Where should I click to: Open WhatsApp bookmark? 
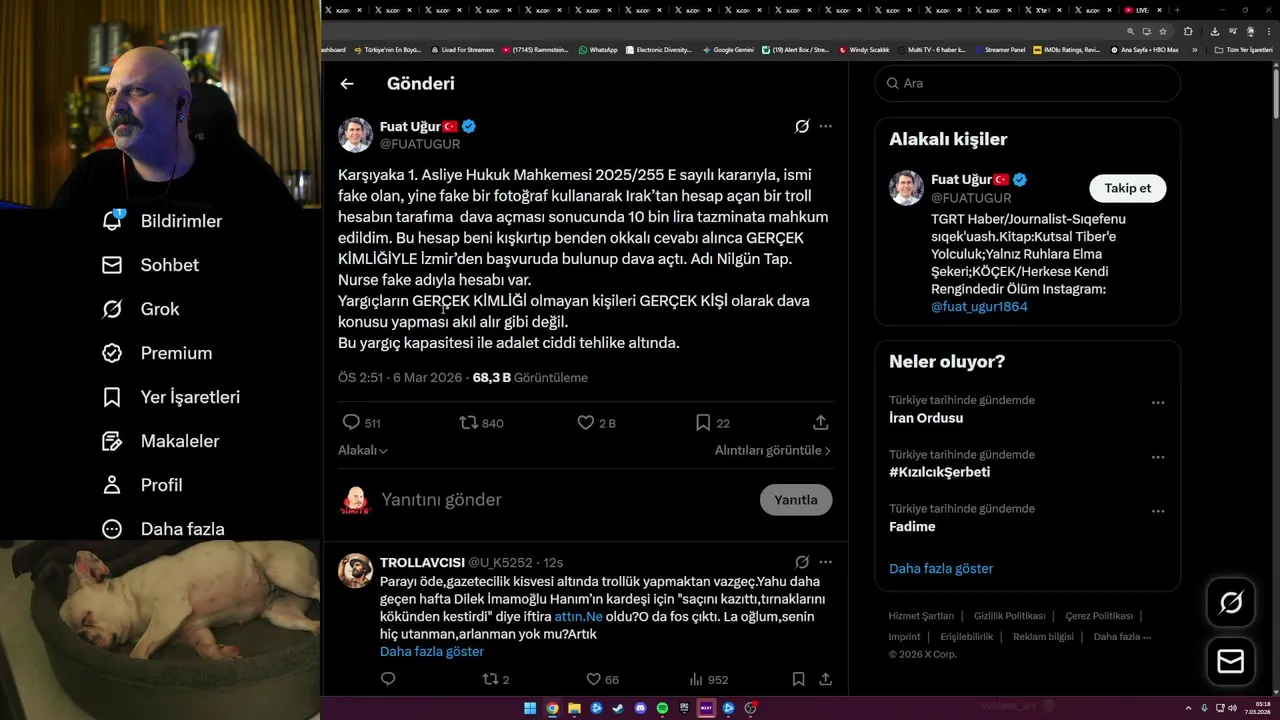tap(598, 50)
